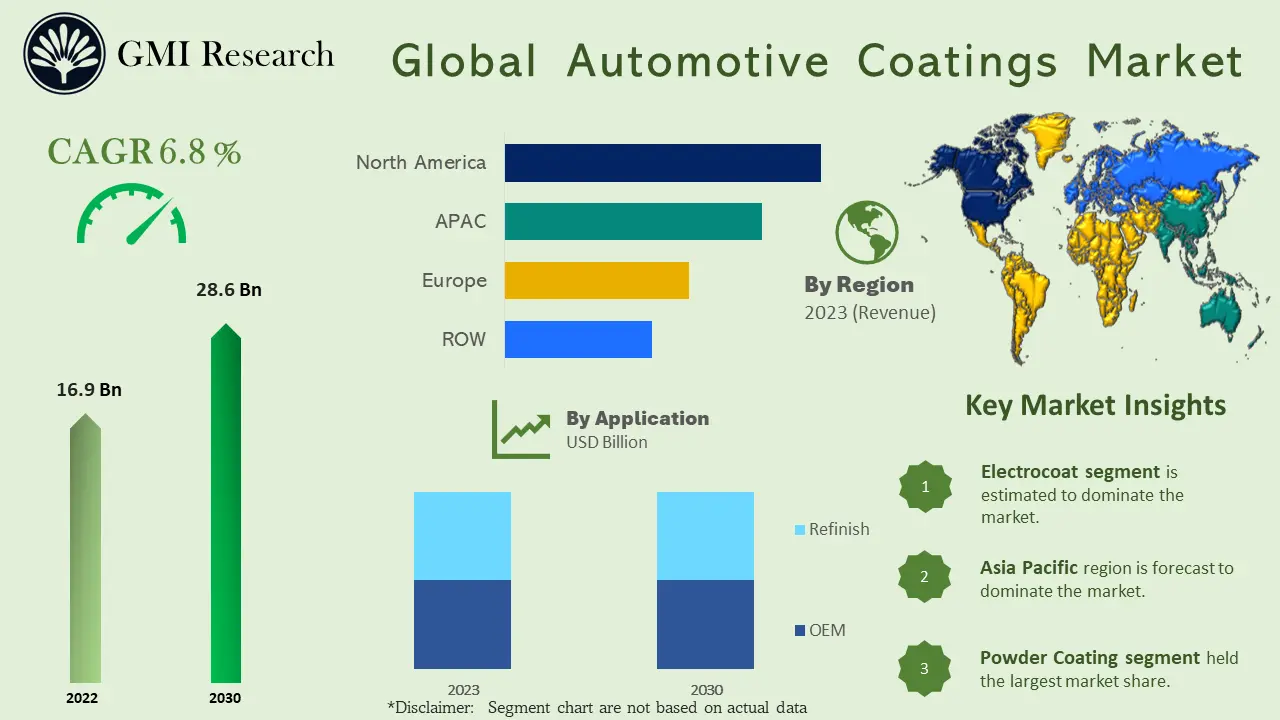Click badge 2 next to Asia Pacific insight

[x=925, y=577]
